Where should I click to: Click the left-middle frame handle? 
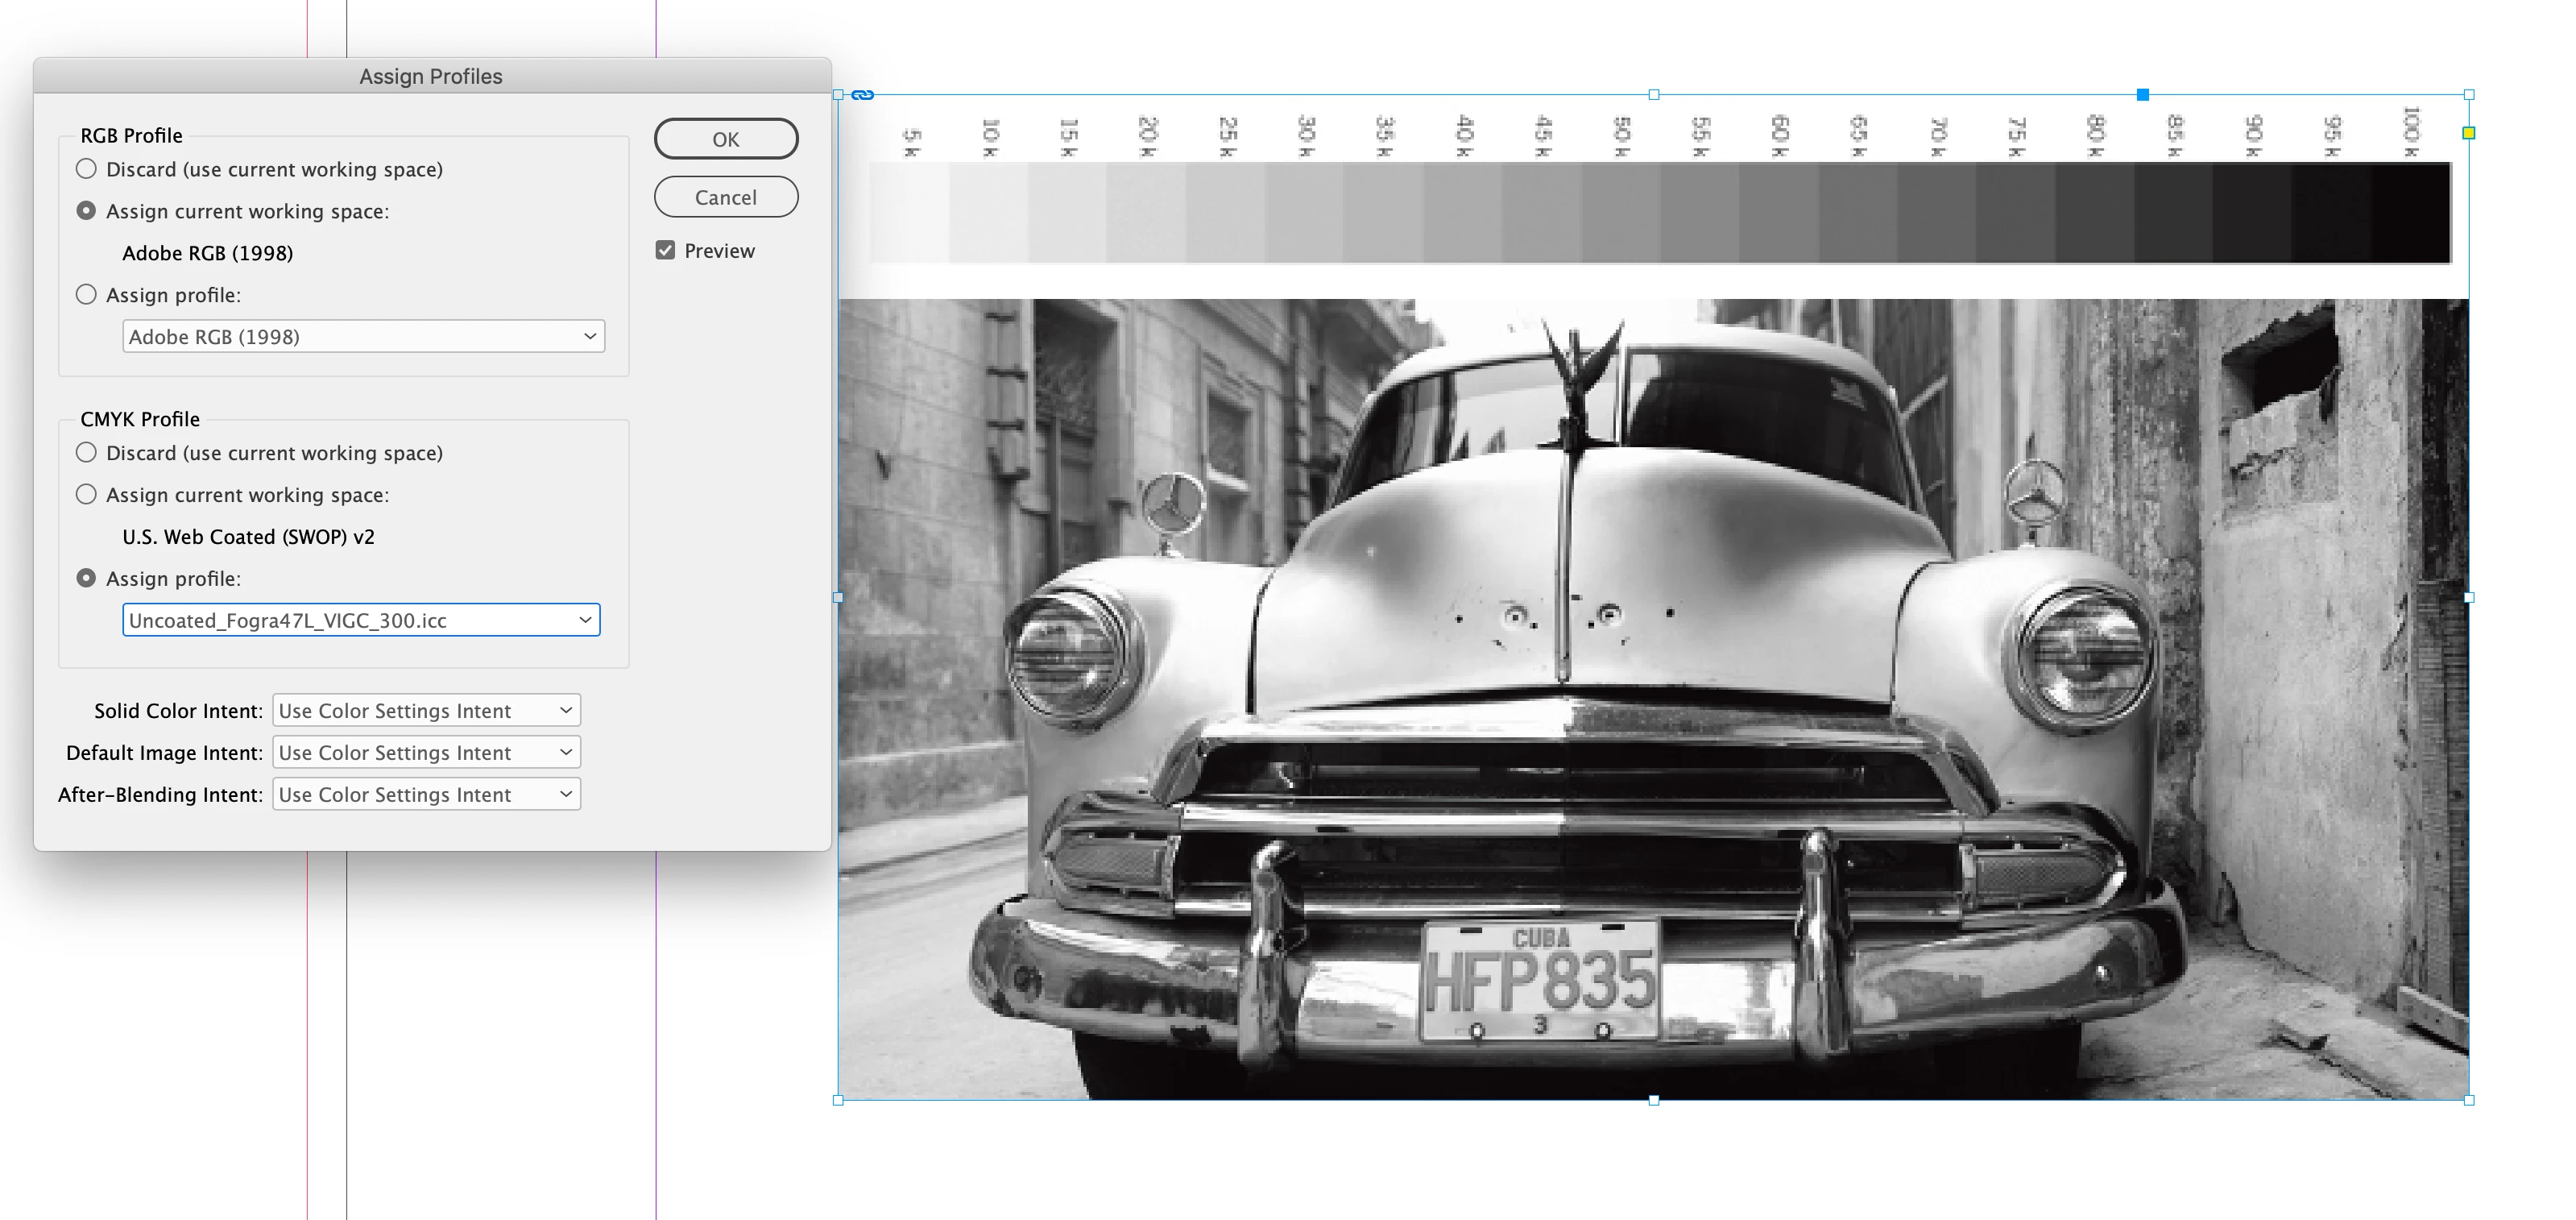point(838,597)
